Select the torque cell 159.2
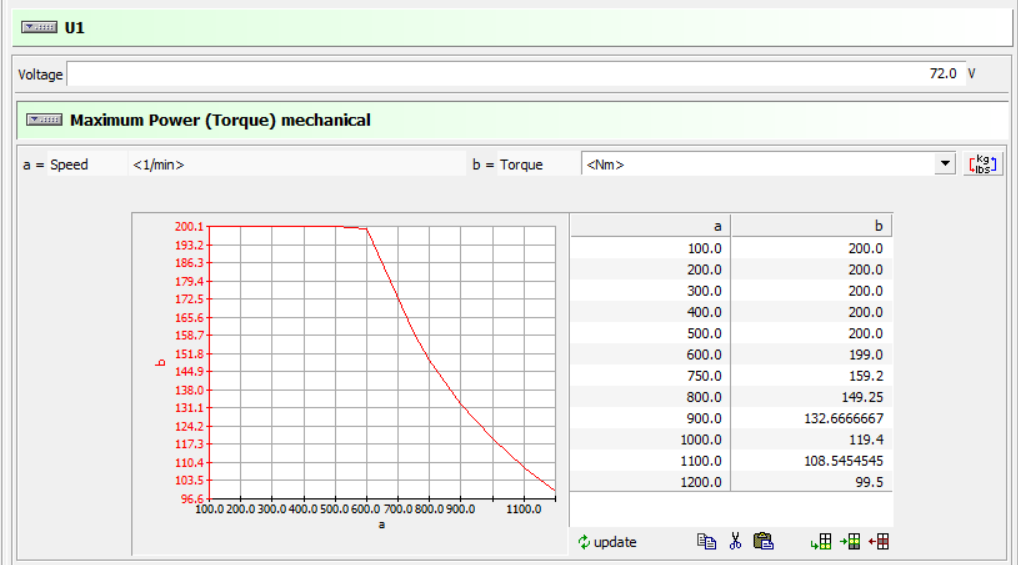 pos(812,376)
